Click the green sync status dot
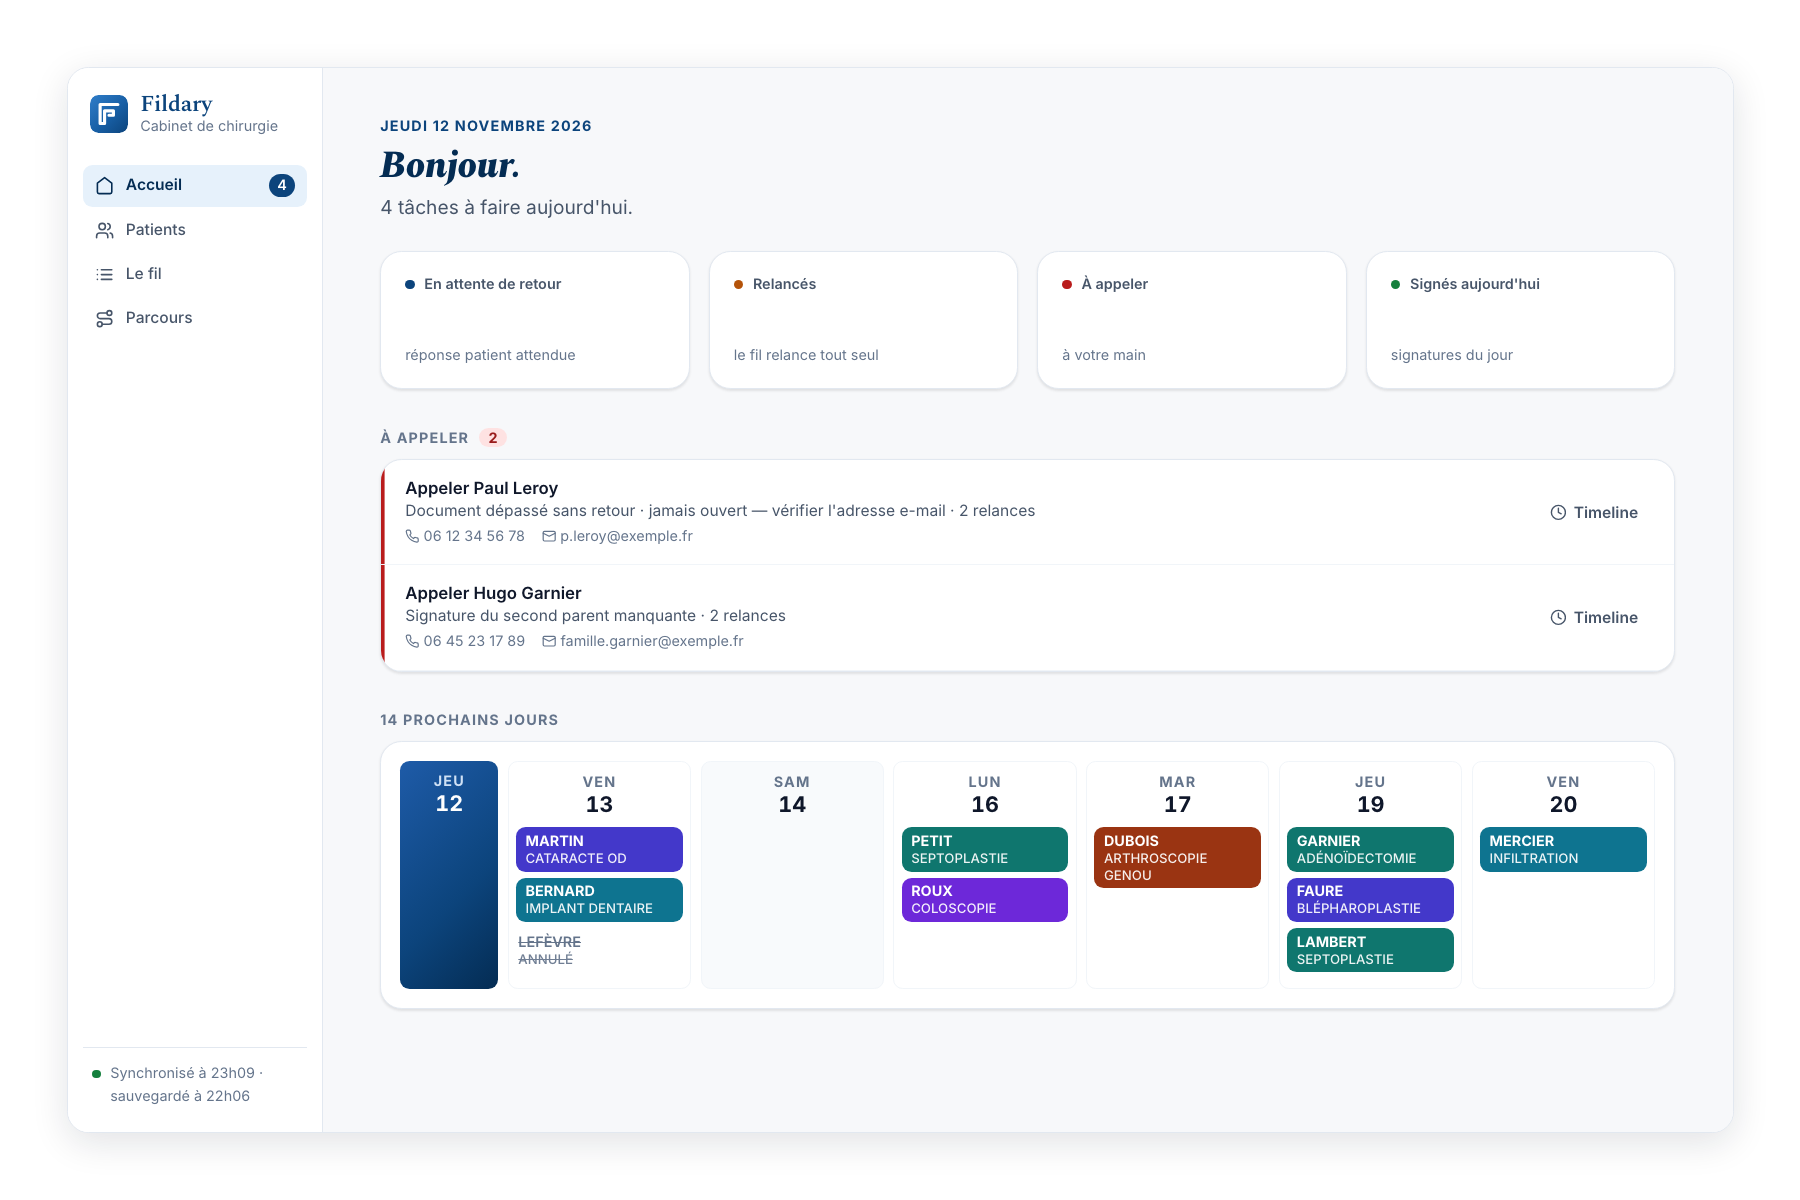 [97, 1074]
